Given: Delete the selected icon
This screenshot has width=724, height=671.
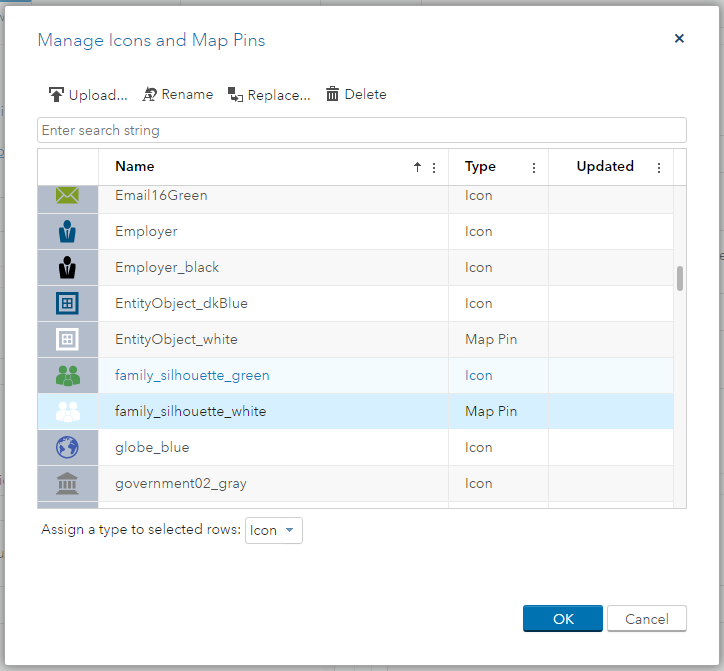Looking at the screenshot, I should point(356,95).
